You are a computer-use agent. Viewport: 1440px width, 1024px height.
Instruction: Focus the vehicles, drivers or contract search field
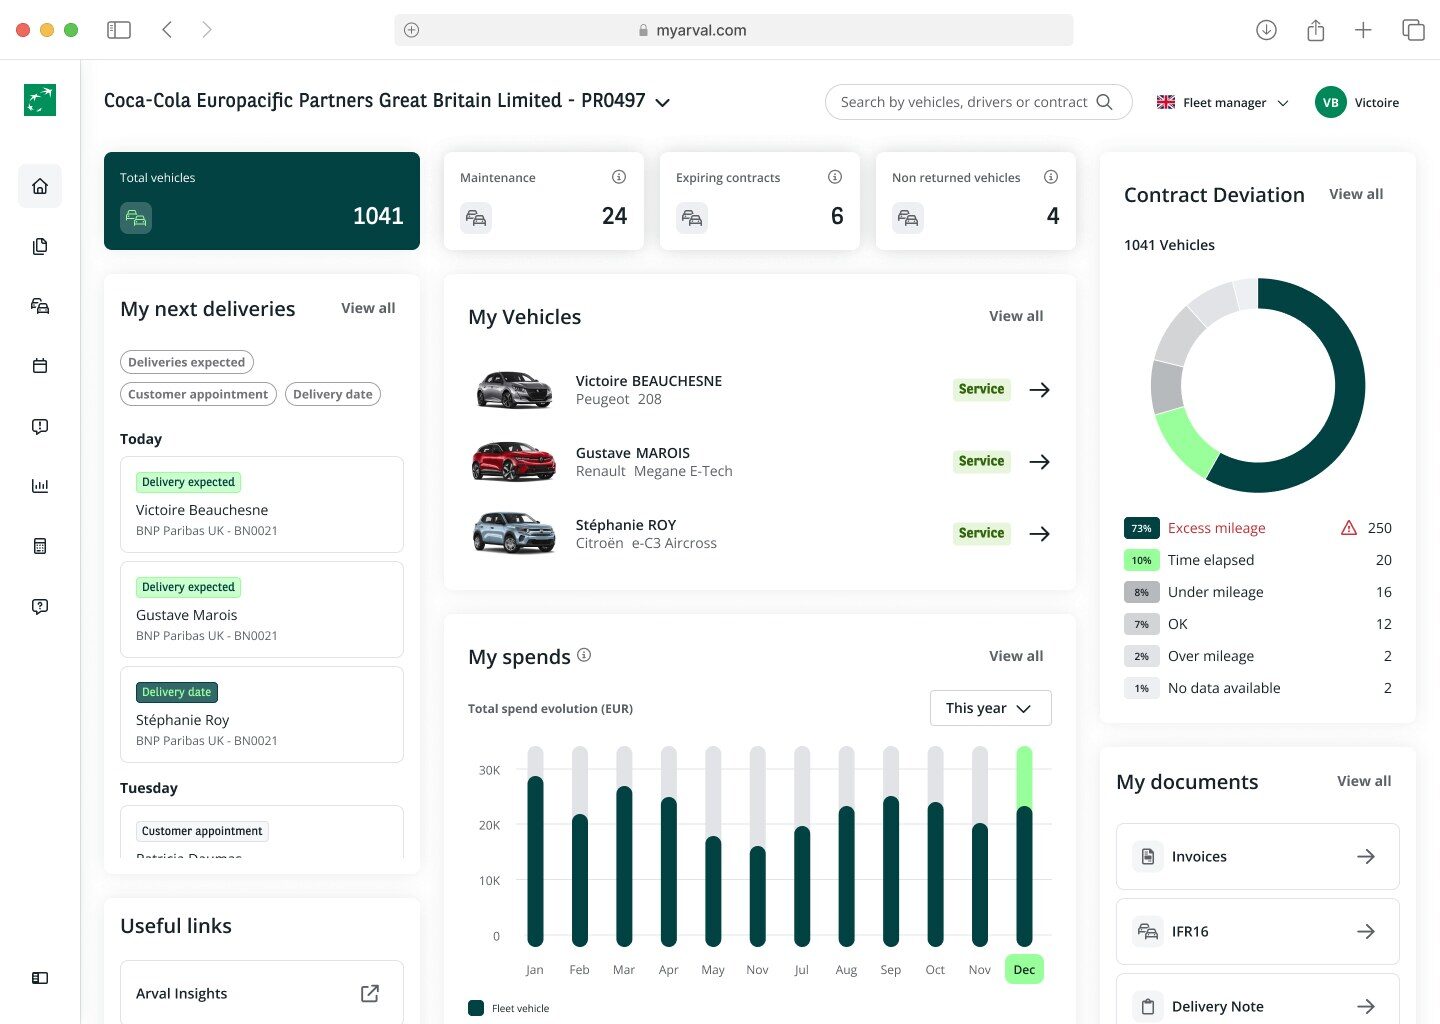(x=978, y=102)
